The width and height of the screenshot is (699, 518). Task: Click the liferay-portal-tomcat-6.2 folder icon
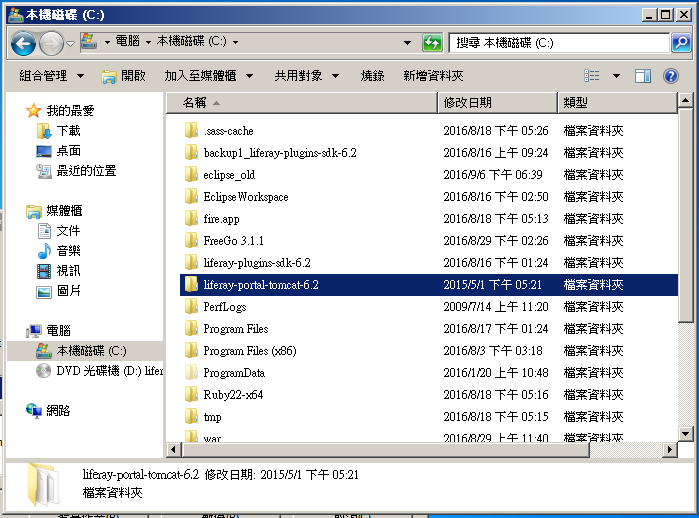191,284
